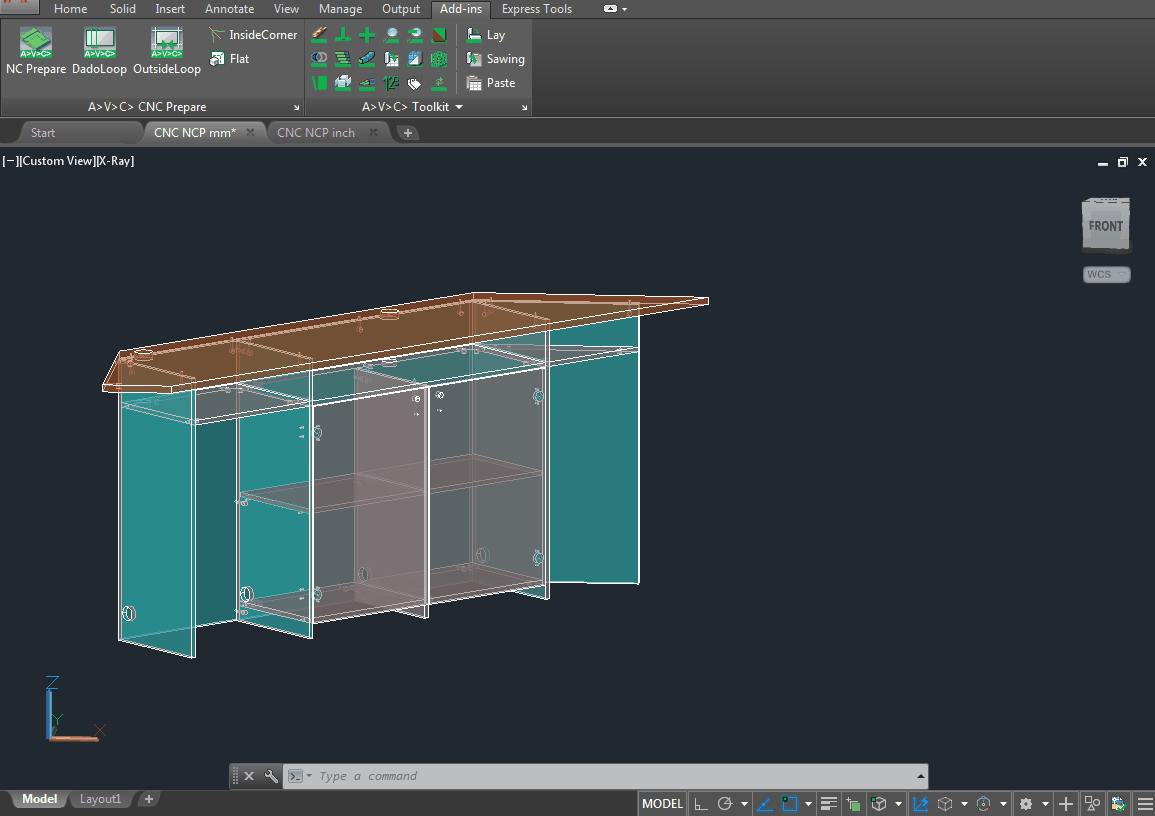This screenshot has height=816, width=1155.
Task: Open the WCS coordinate system dropdown
Action: click(x=1106, y=274)
